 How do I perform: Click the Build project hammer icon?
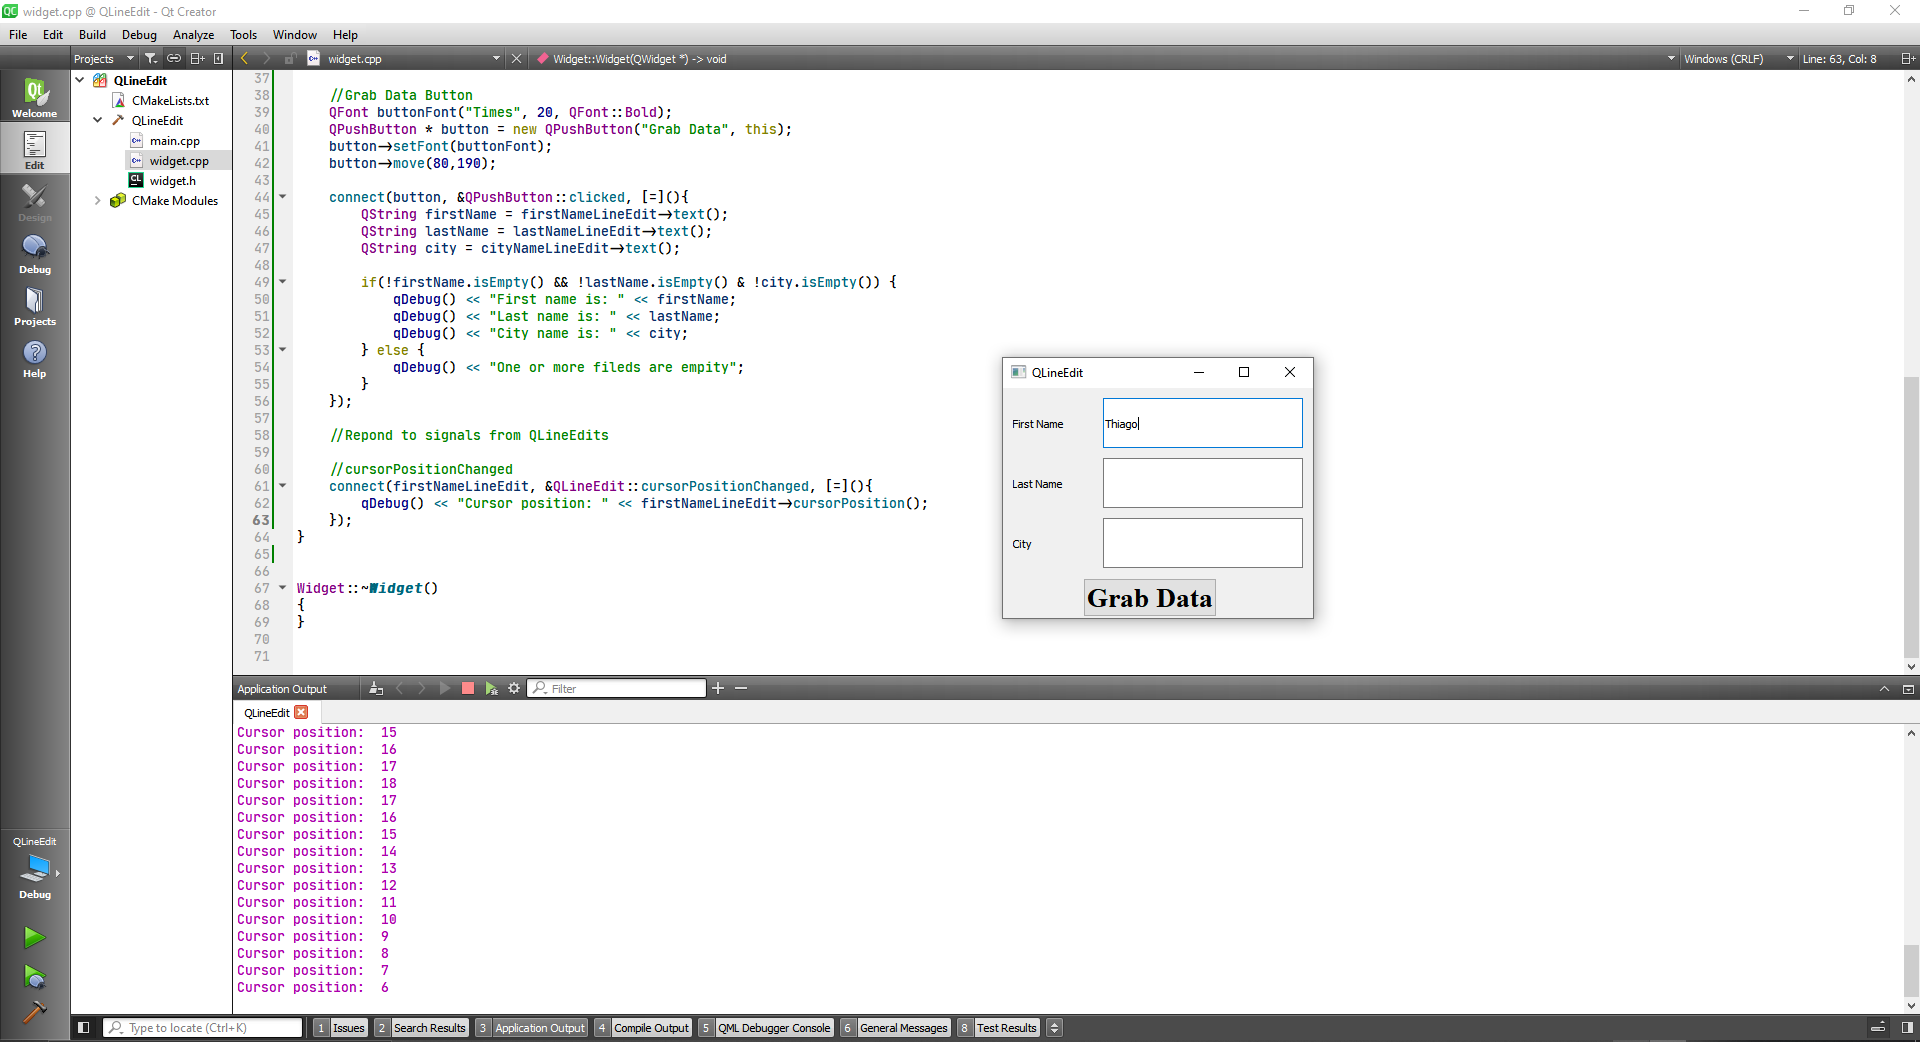coord(35,1011)
